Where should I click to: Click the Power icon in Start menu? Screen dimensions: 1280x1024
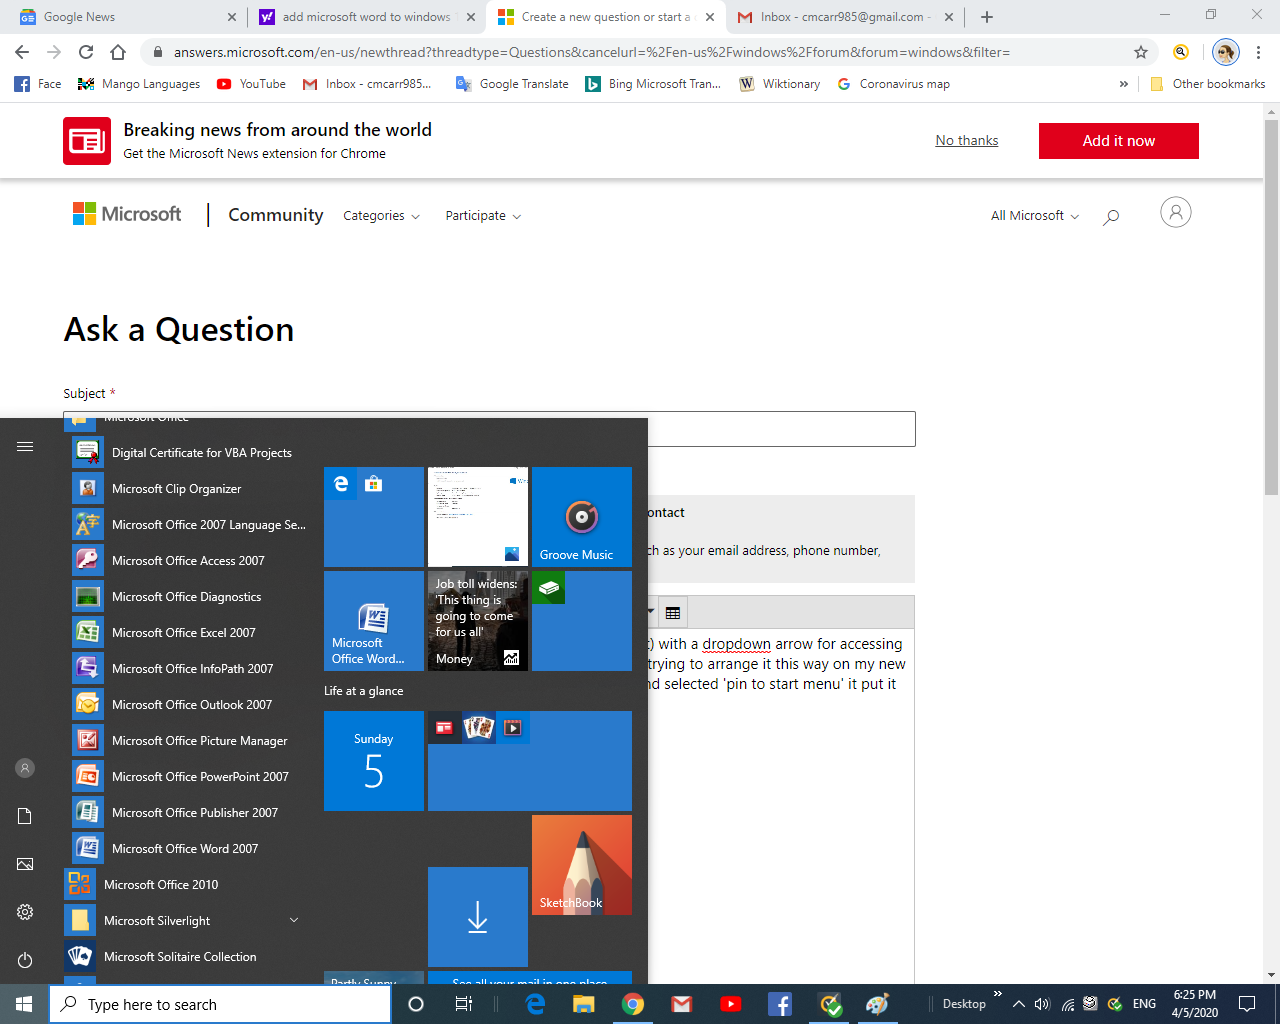point(25,960)
